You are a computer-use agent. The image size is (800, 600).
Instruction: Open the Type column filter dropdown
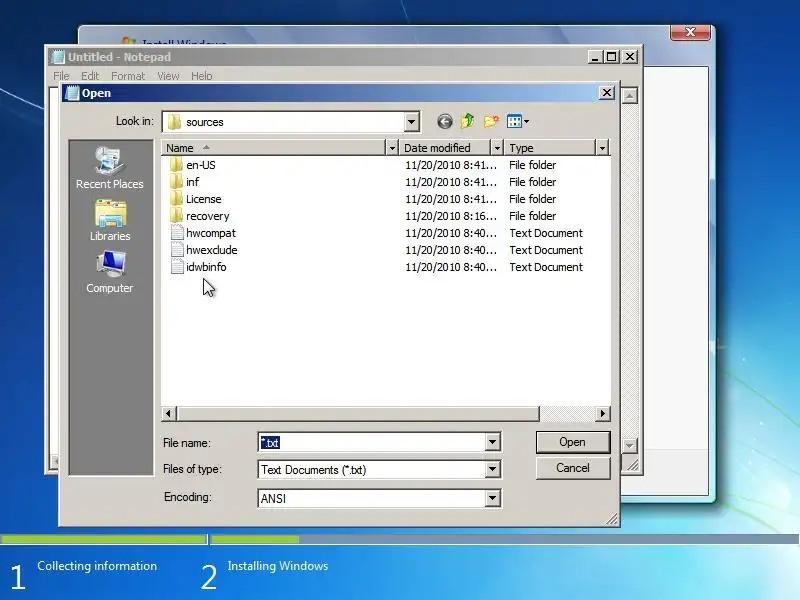point(602,148)
